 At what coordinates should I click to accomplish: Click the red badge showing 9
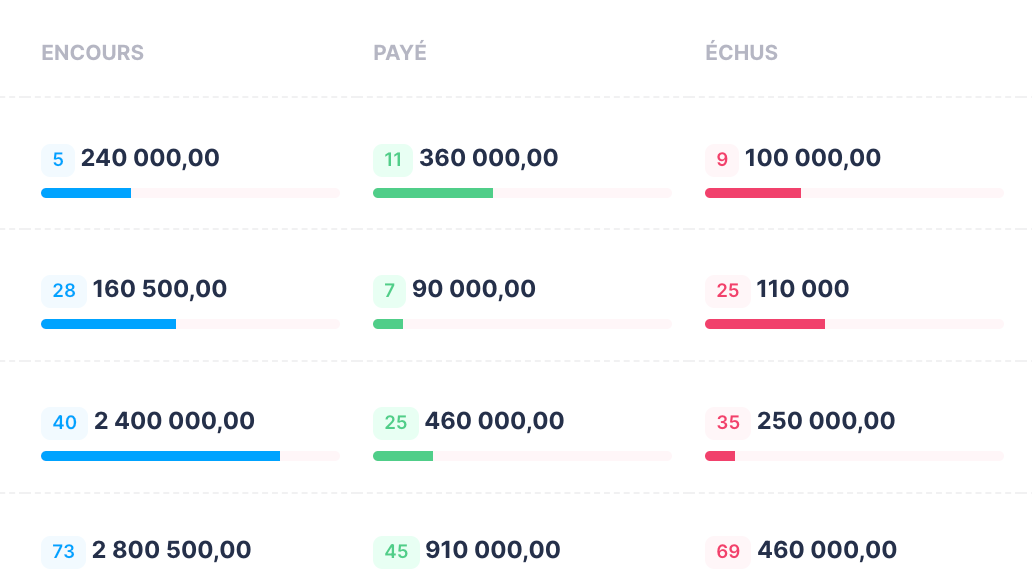click(722, 159)
